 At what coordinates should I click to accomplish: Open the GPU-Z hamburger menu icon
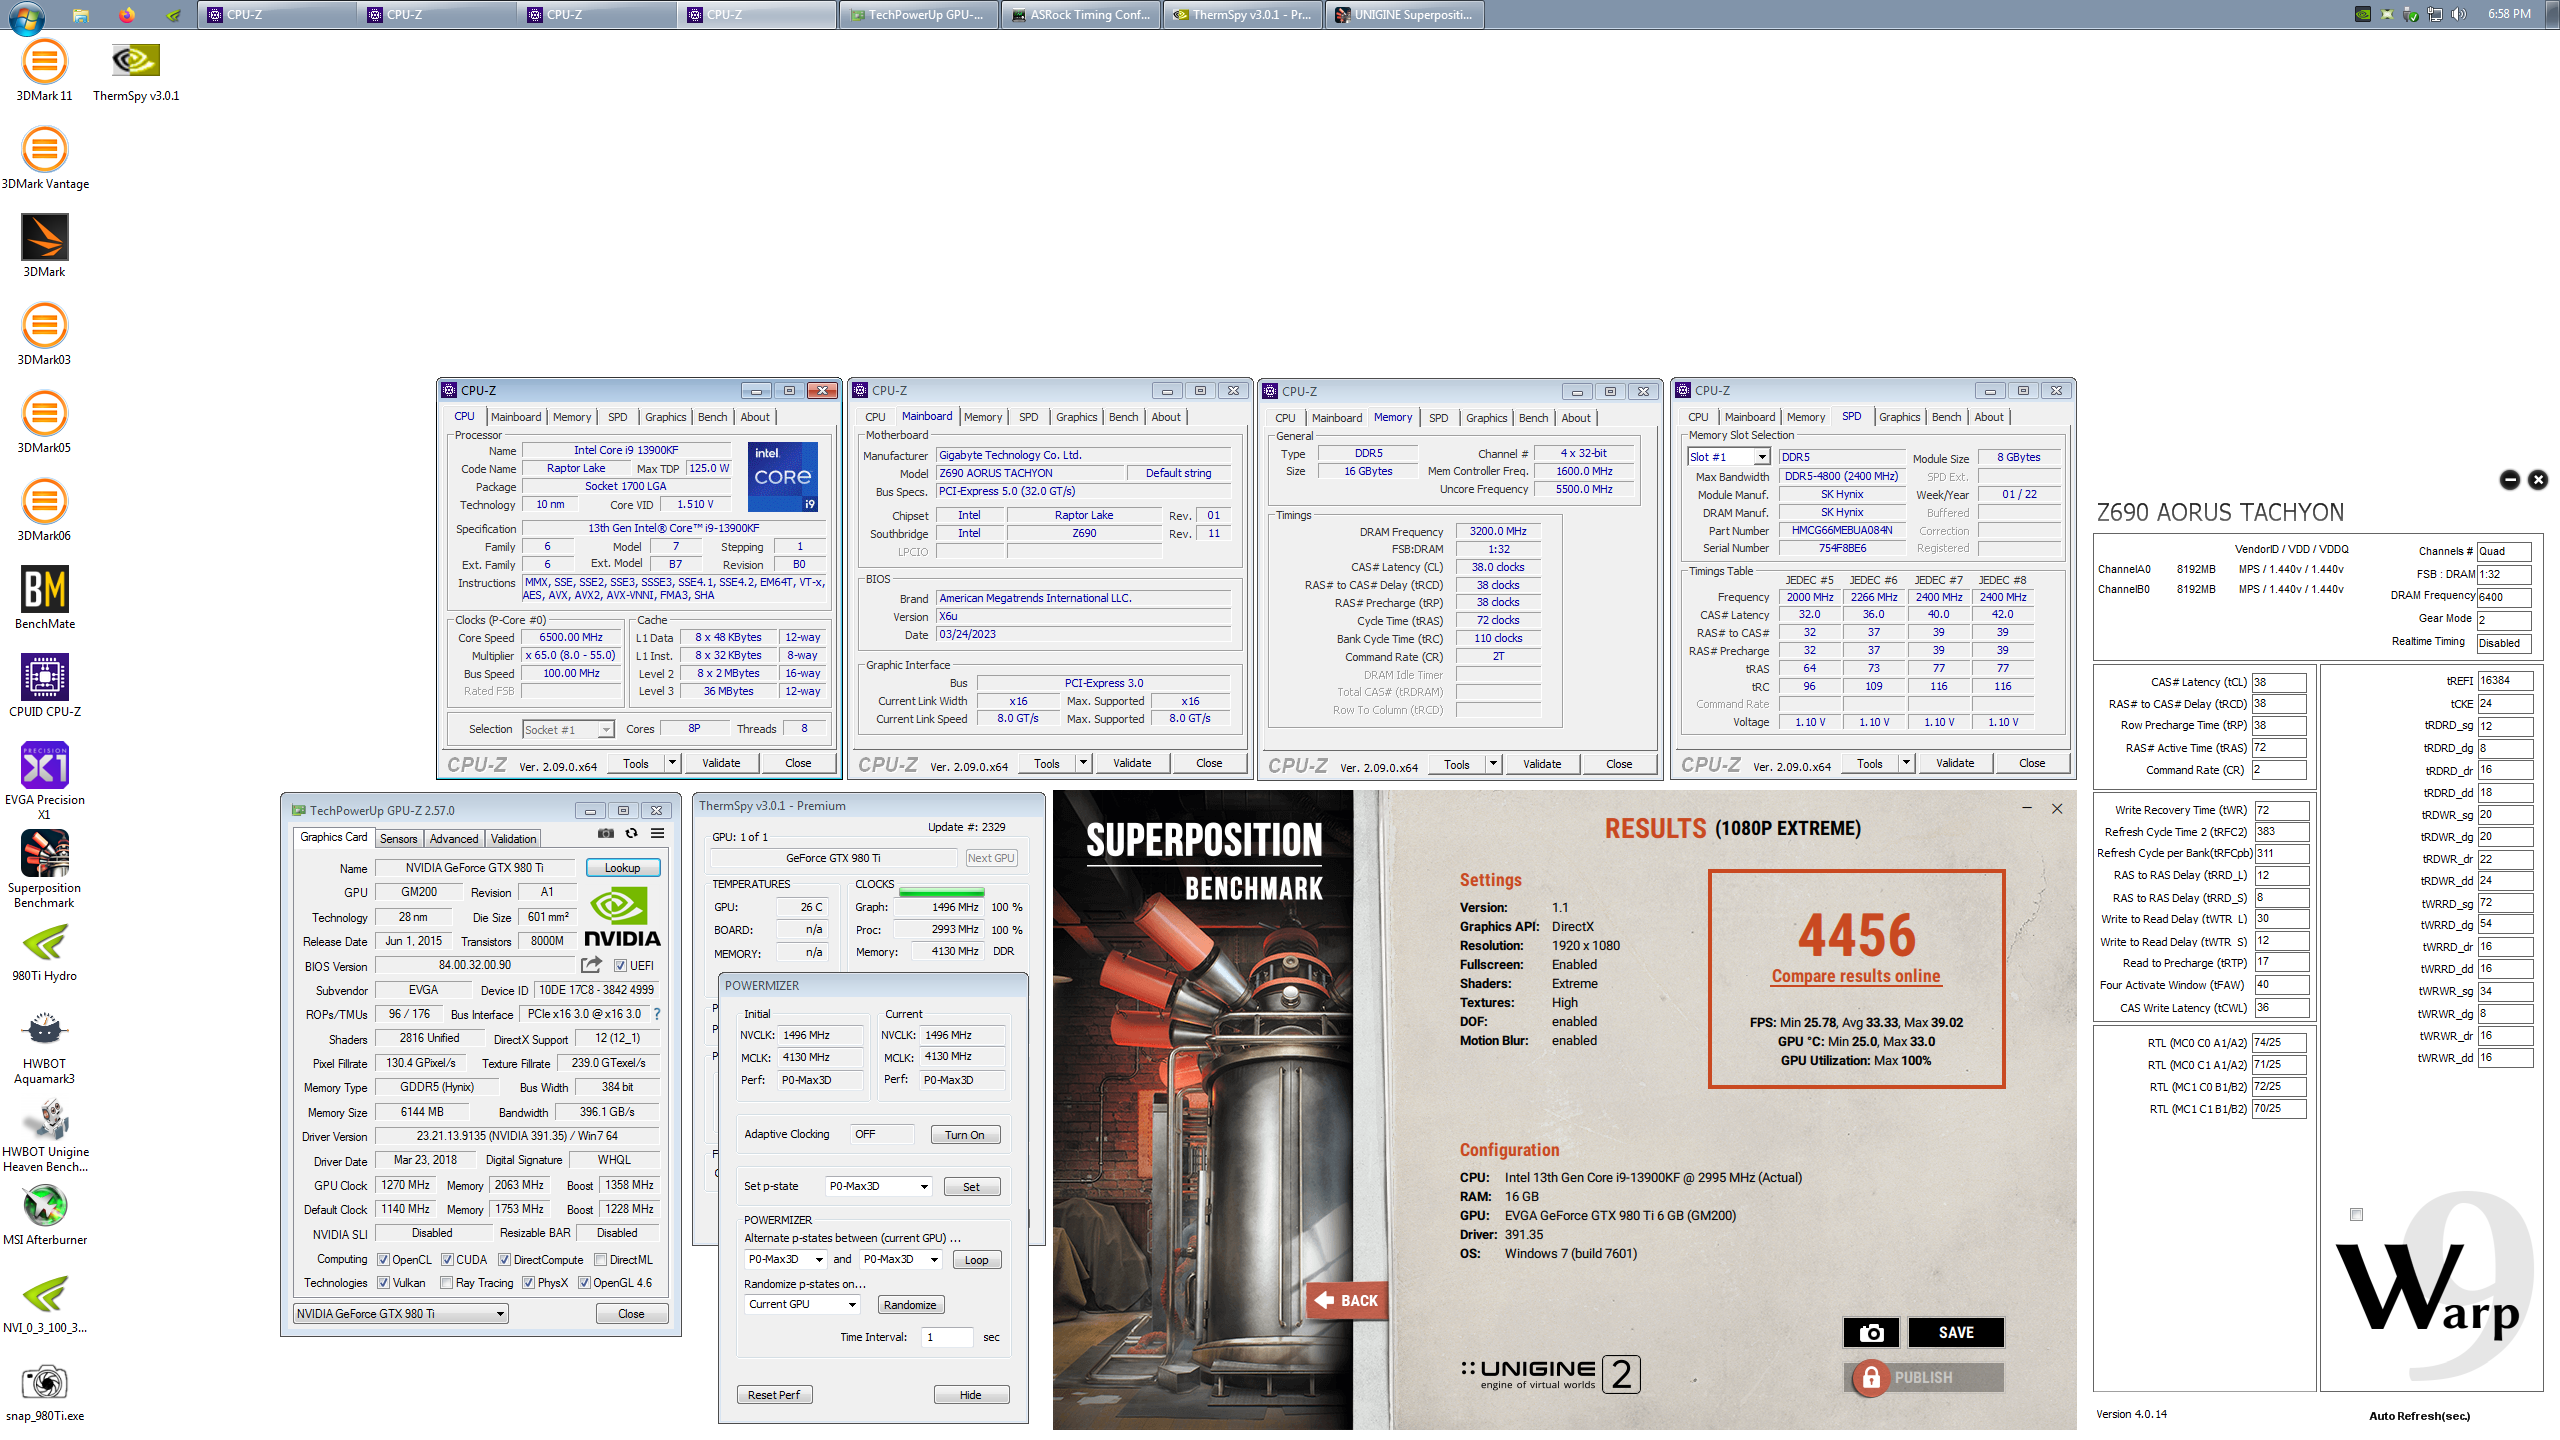(x=657, y=833)
